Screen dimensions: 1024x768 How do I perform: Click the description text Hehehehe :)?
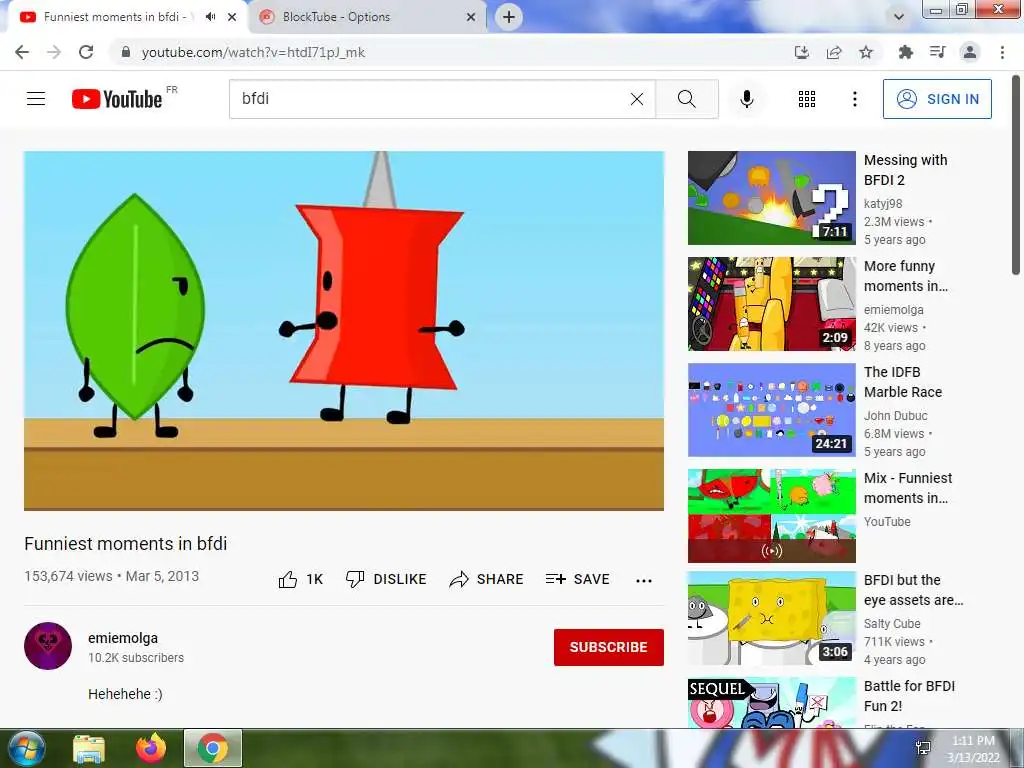coord(125,694)
